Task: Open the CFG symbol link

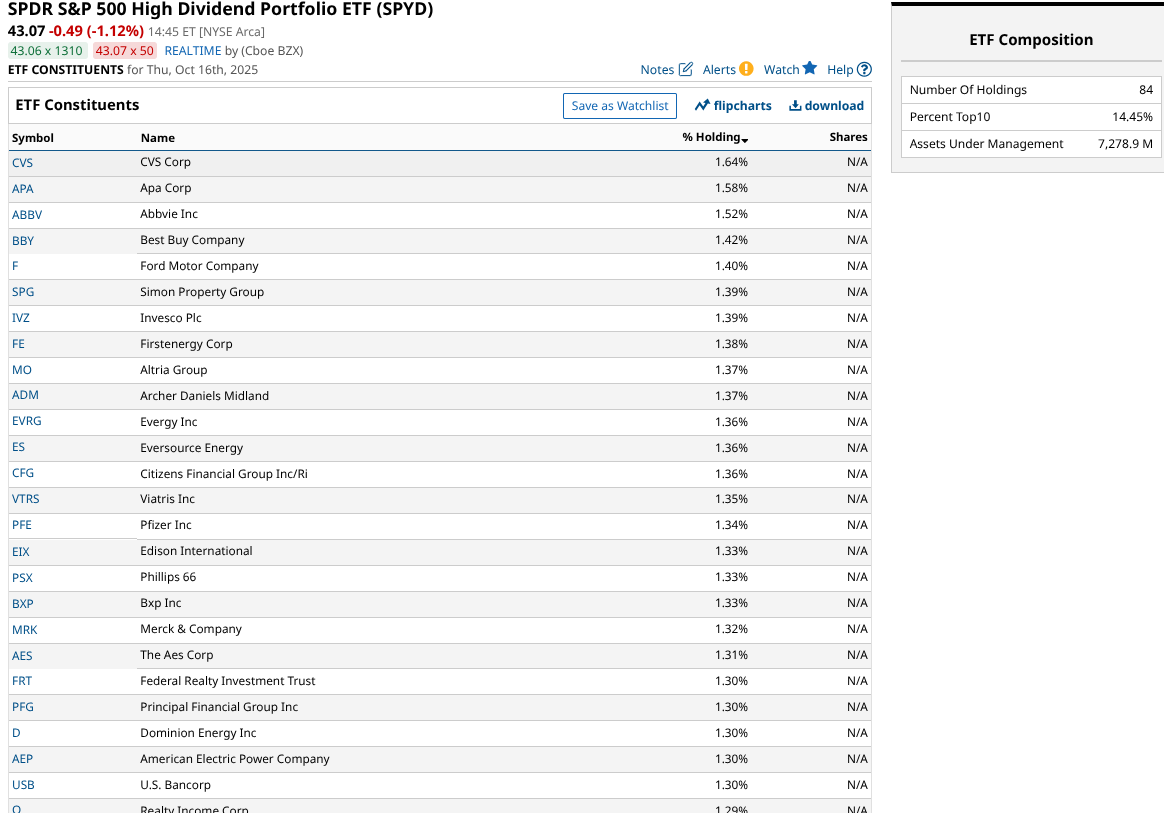Action: (23, 473)
